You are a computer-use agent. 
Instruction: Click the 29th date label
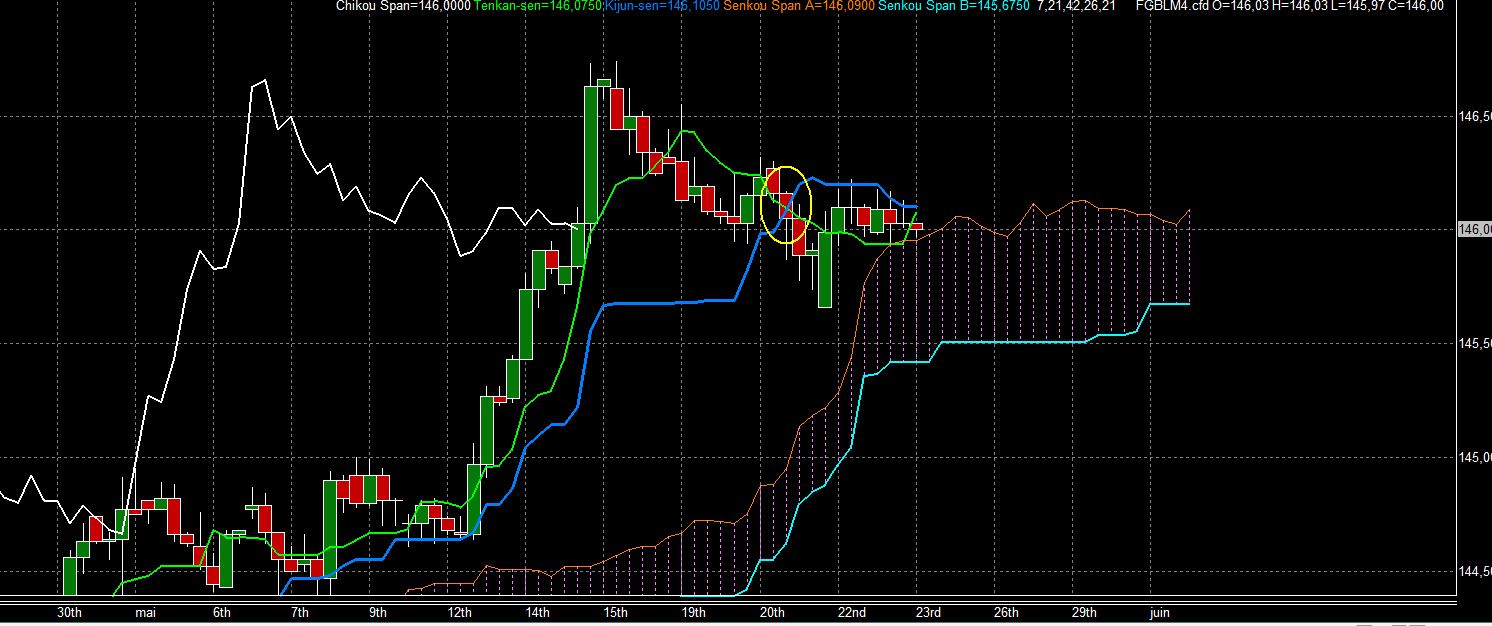click(1084, 612)
